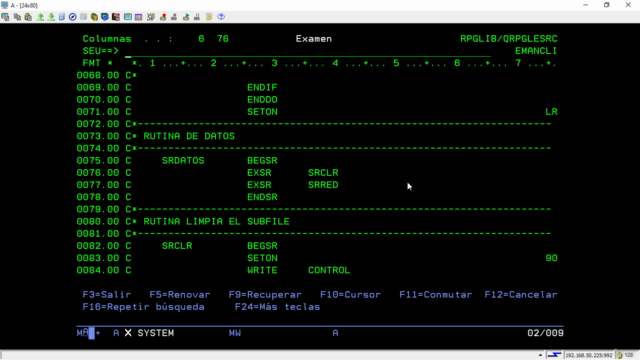Viewport: 640px width, 360px height.
Task: Click cursor position 02/009 in status line
Action: click(x=545, y=333)
